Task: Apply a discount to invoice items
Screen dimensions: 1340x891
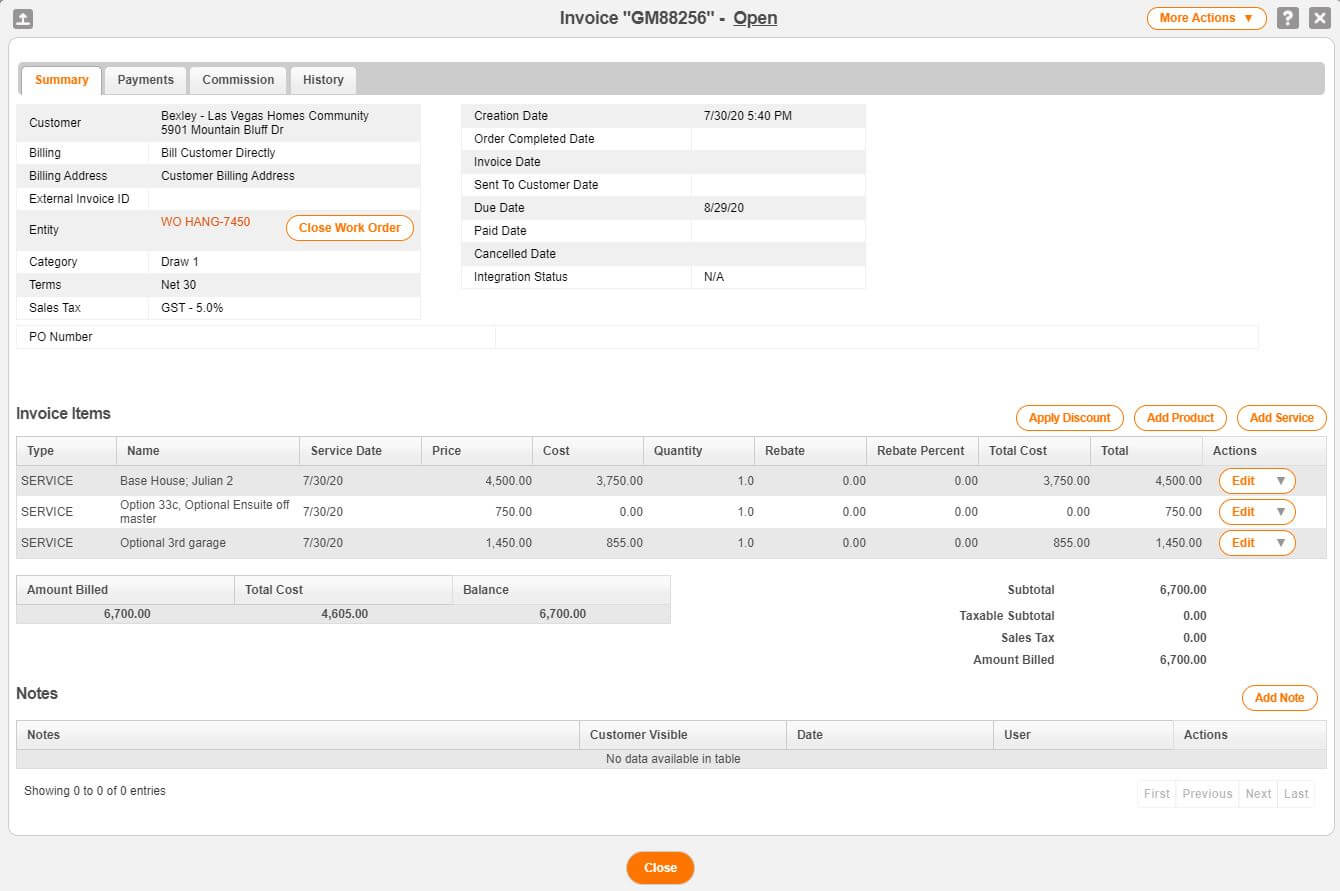Action: [x=1069, y=417]
